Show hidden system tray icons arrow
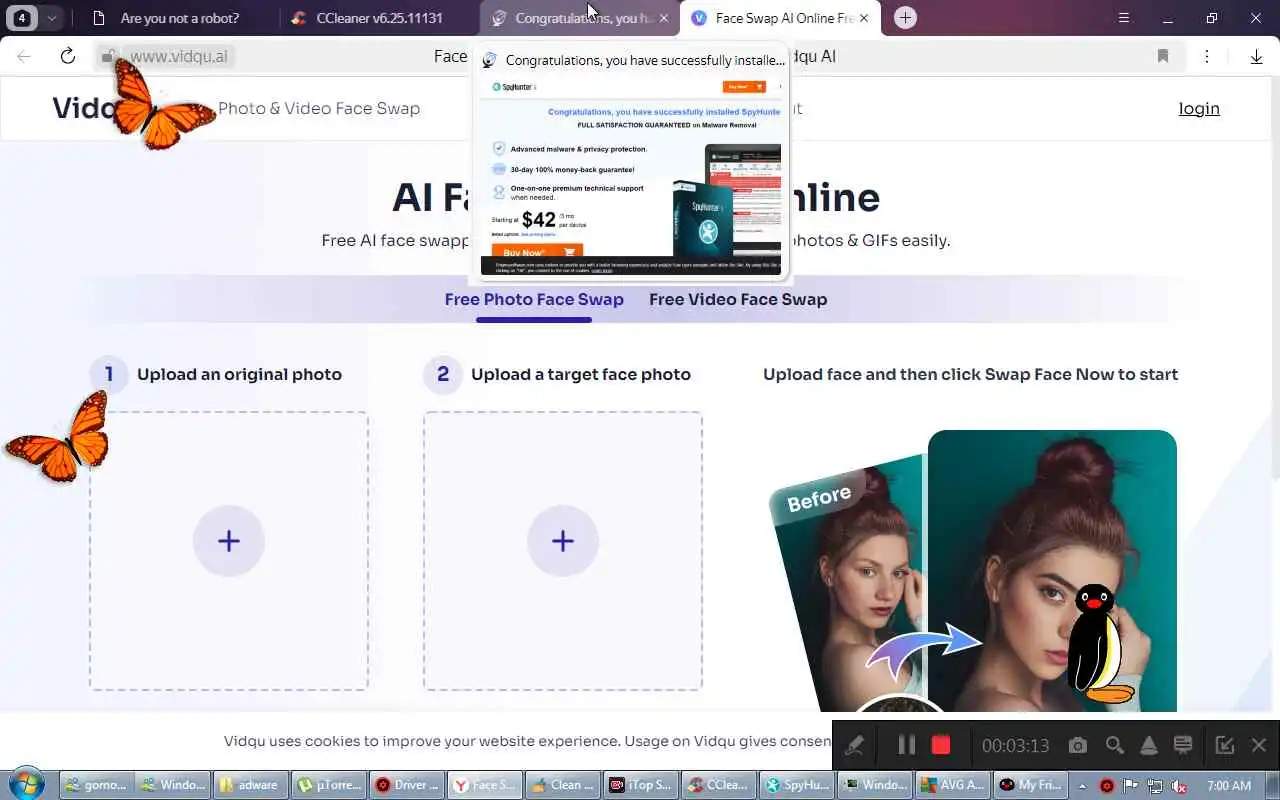This screenshot has width=1280, height=800. tap(1082, 785)
